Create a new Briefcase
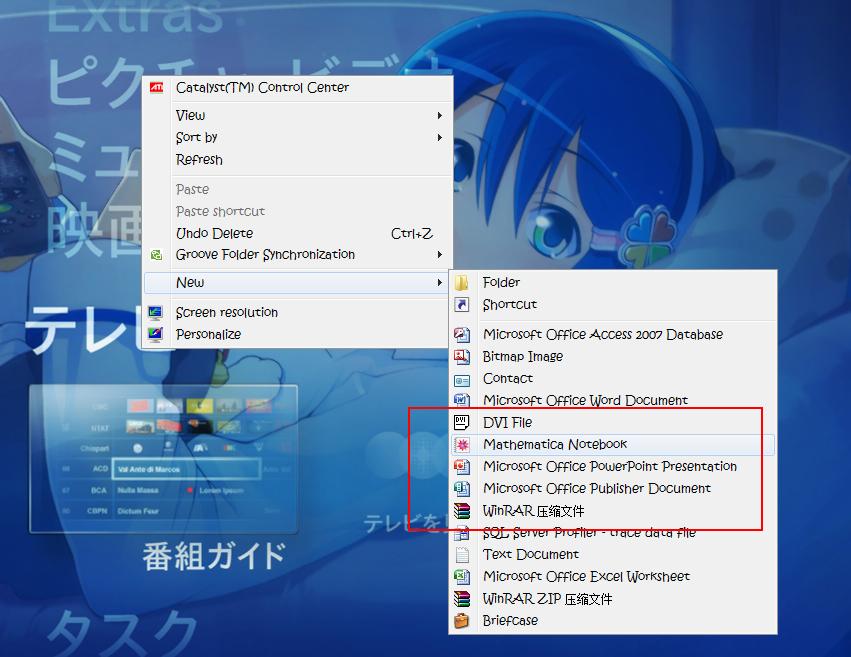The width and height of the screenshot is (851, 657). 613,620
